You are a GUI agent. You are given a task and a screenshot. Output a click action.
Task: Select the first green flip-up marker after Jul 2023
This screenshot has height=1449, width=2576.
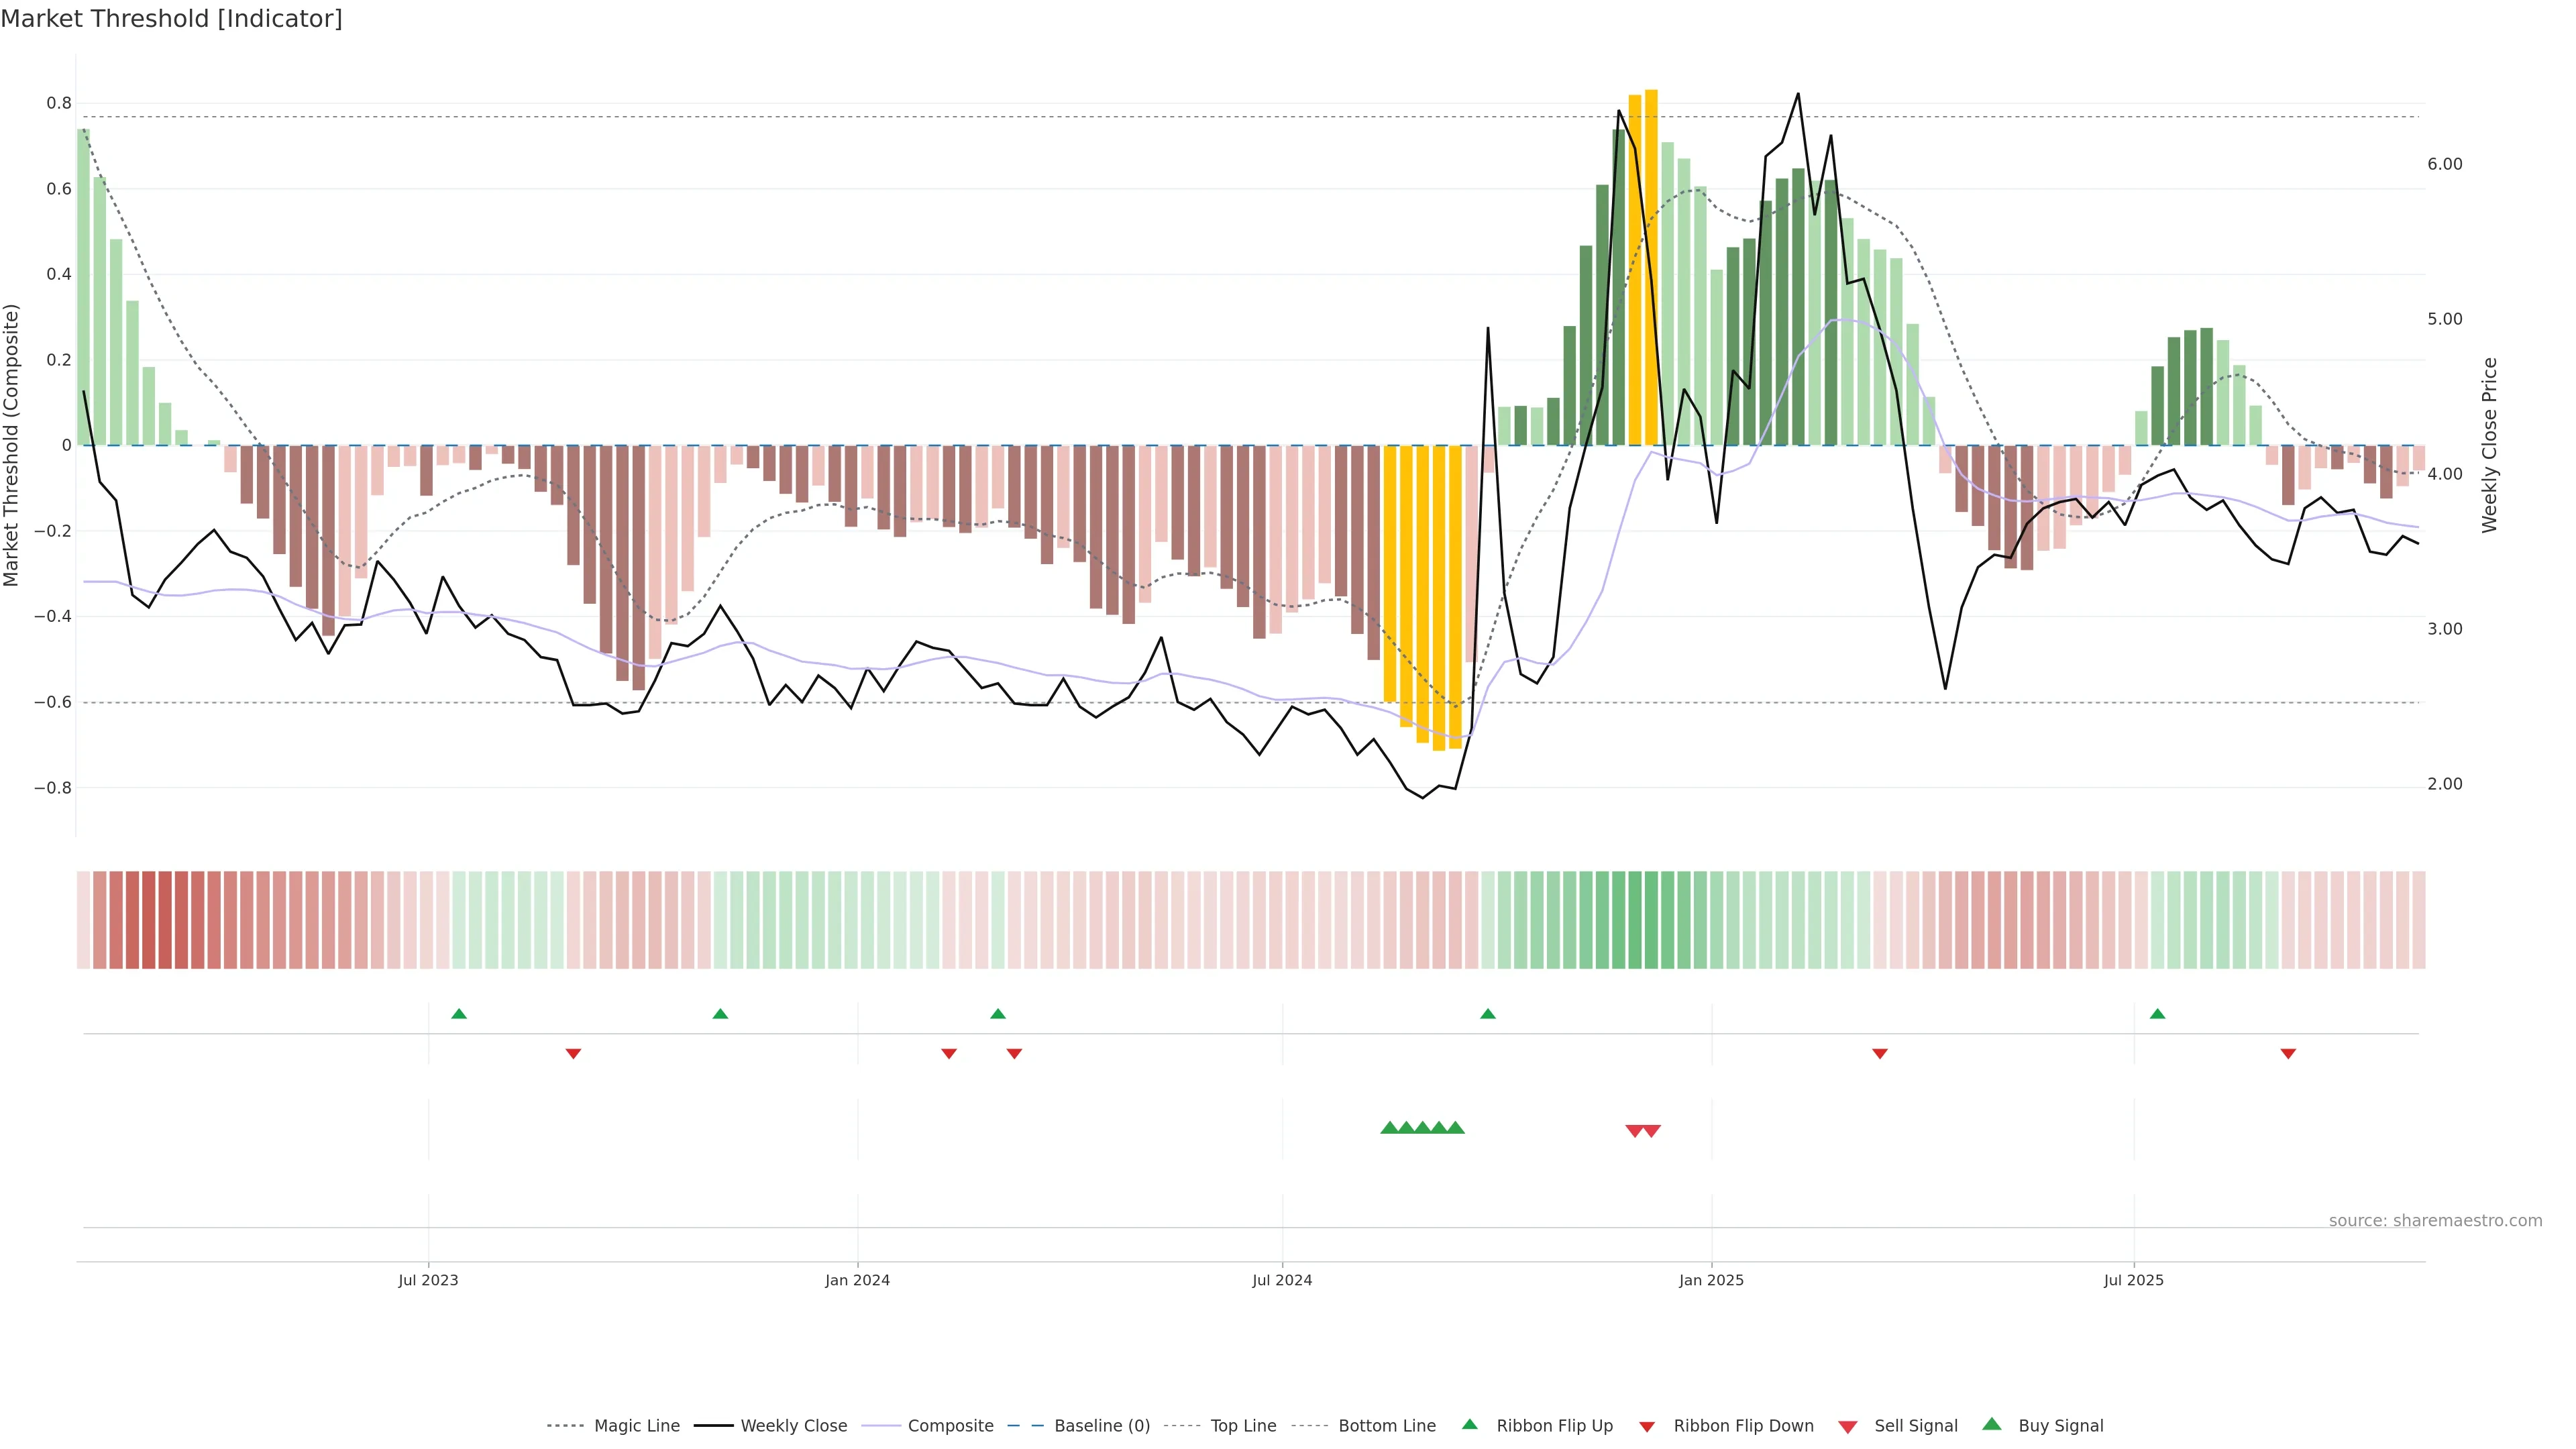[x=459, y=1014]
